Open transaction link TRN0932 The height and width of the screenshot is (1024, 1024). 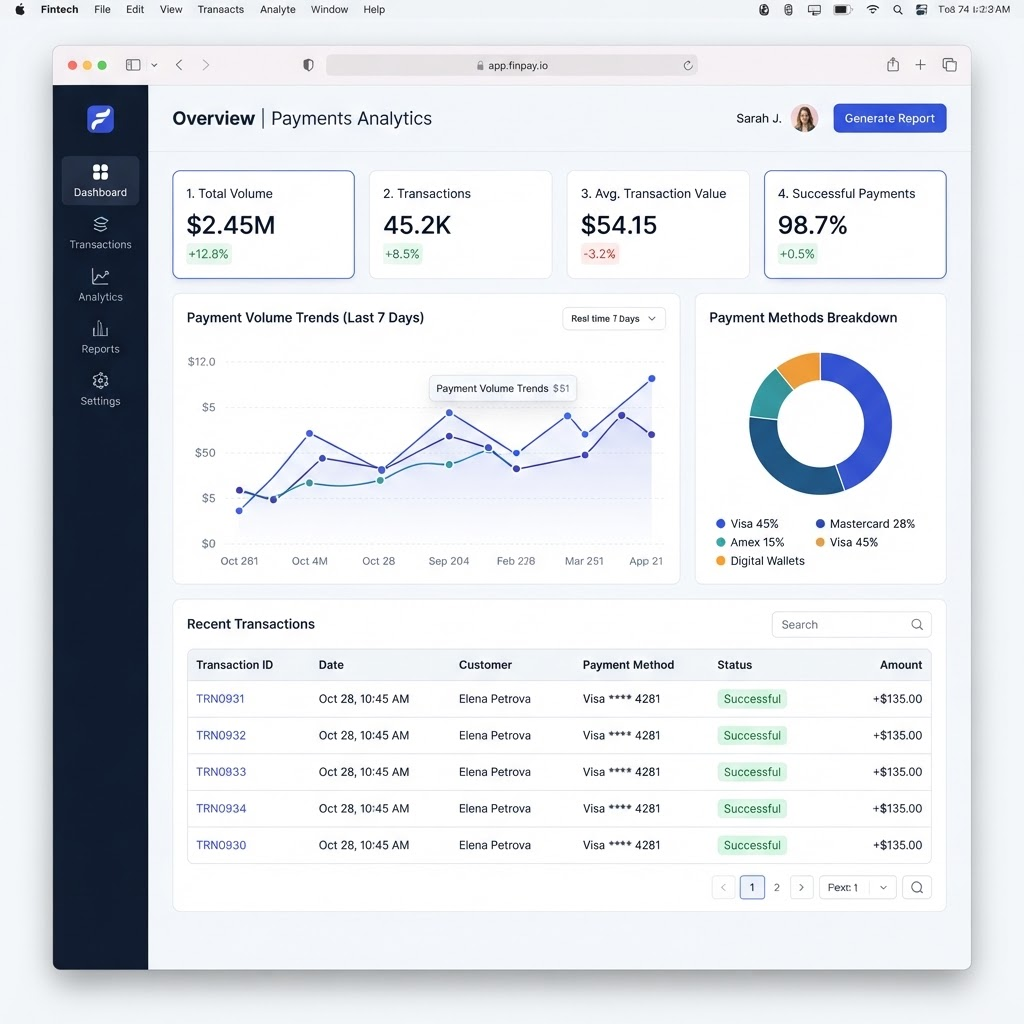pos(221,735)
